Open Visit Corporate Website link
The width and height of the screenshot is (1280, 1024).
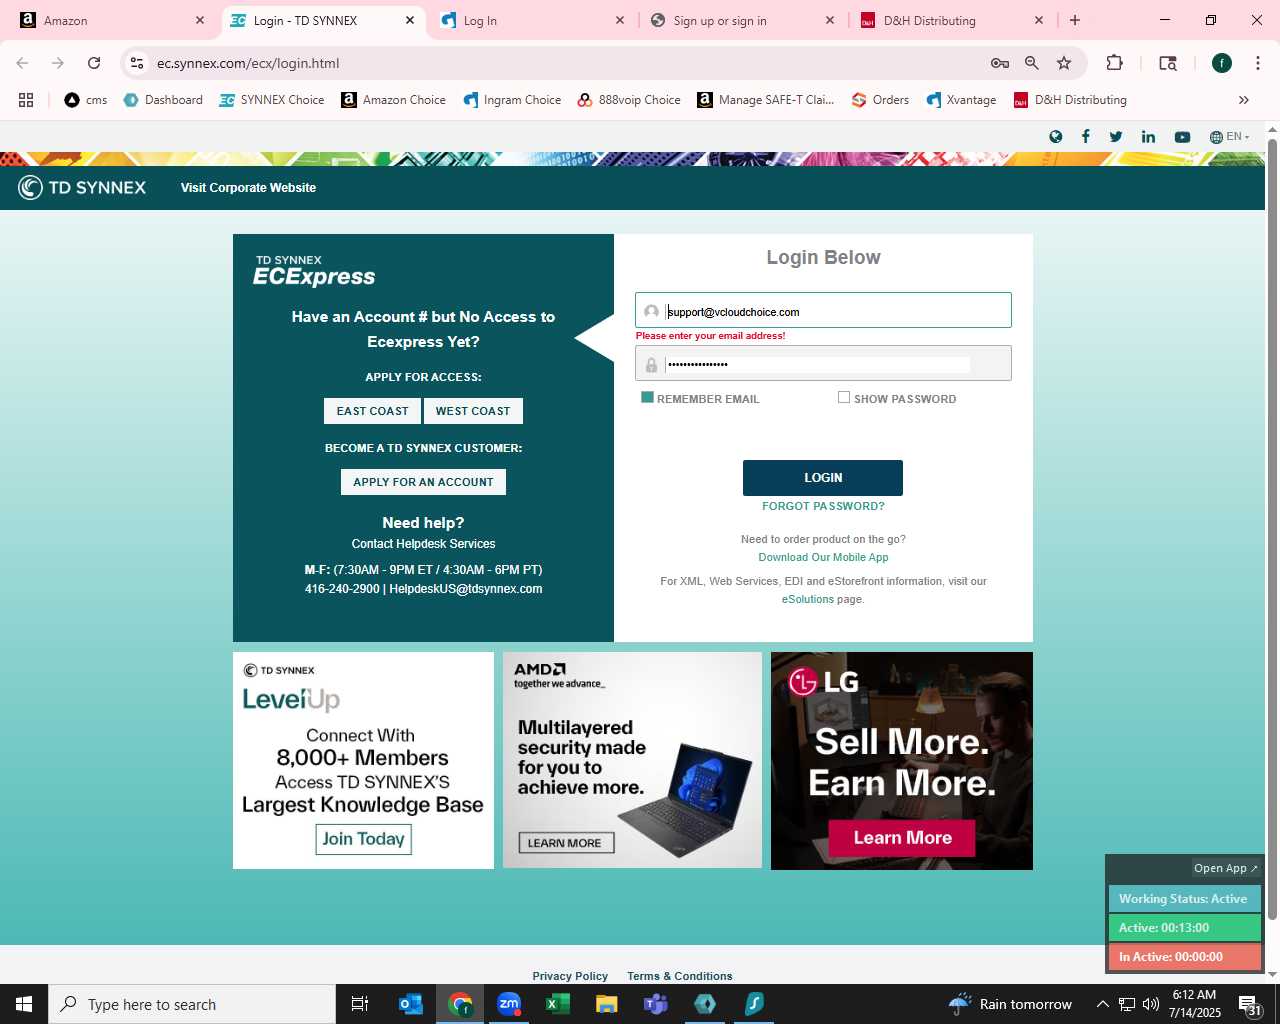click(248, 187)
